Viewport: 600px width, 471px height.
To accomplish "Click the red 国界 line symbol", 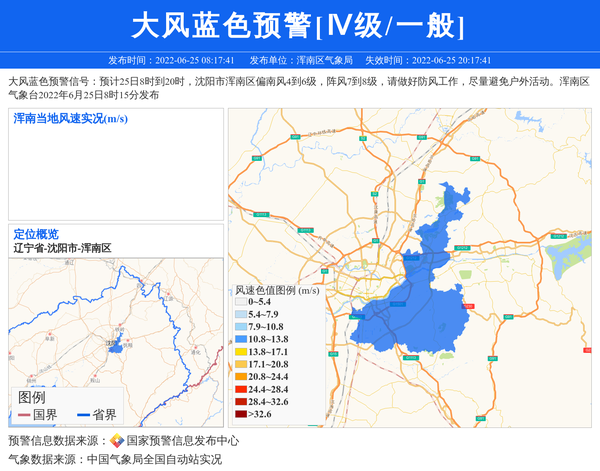I will click(22, 415).
